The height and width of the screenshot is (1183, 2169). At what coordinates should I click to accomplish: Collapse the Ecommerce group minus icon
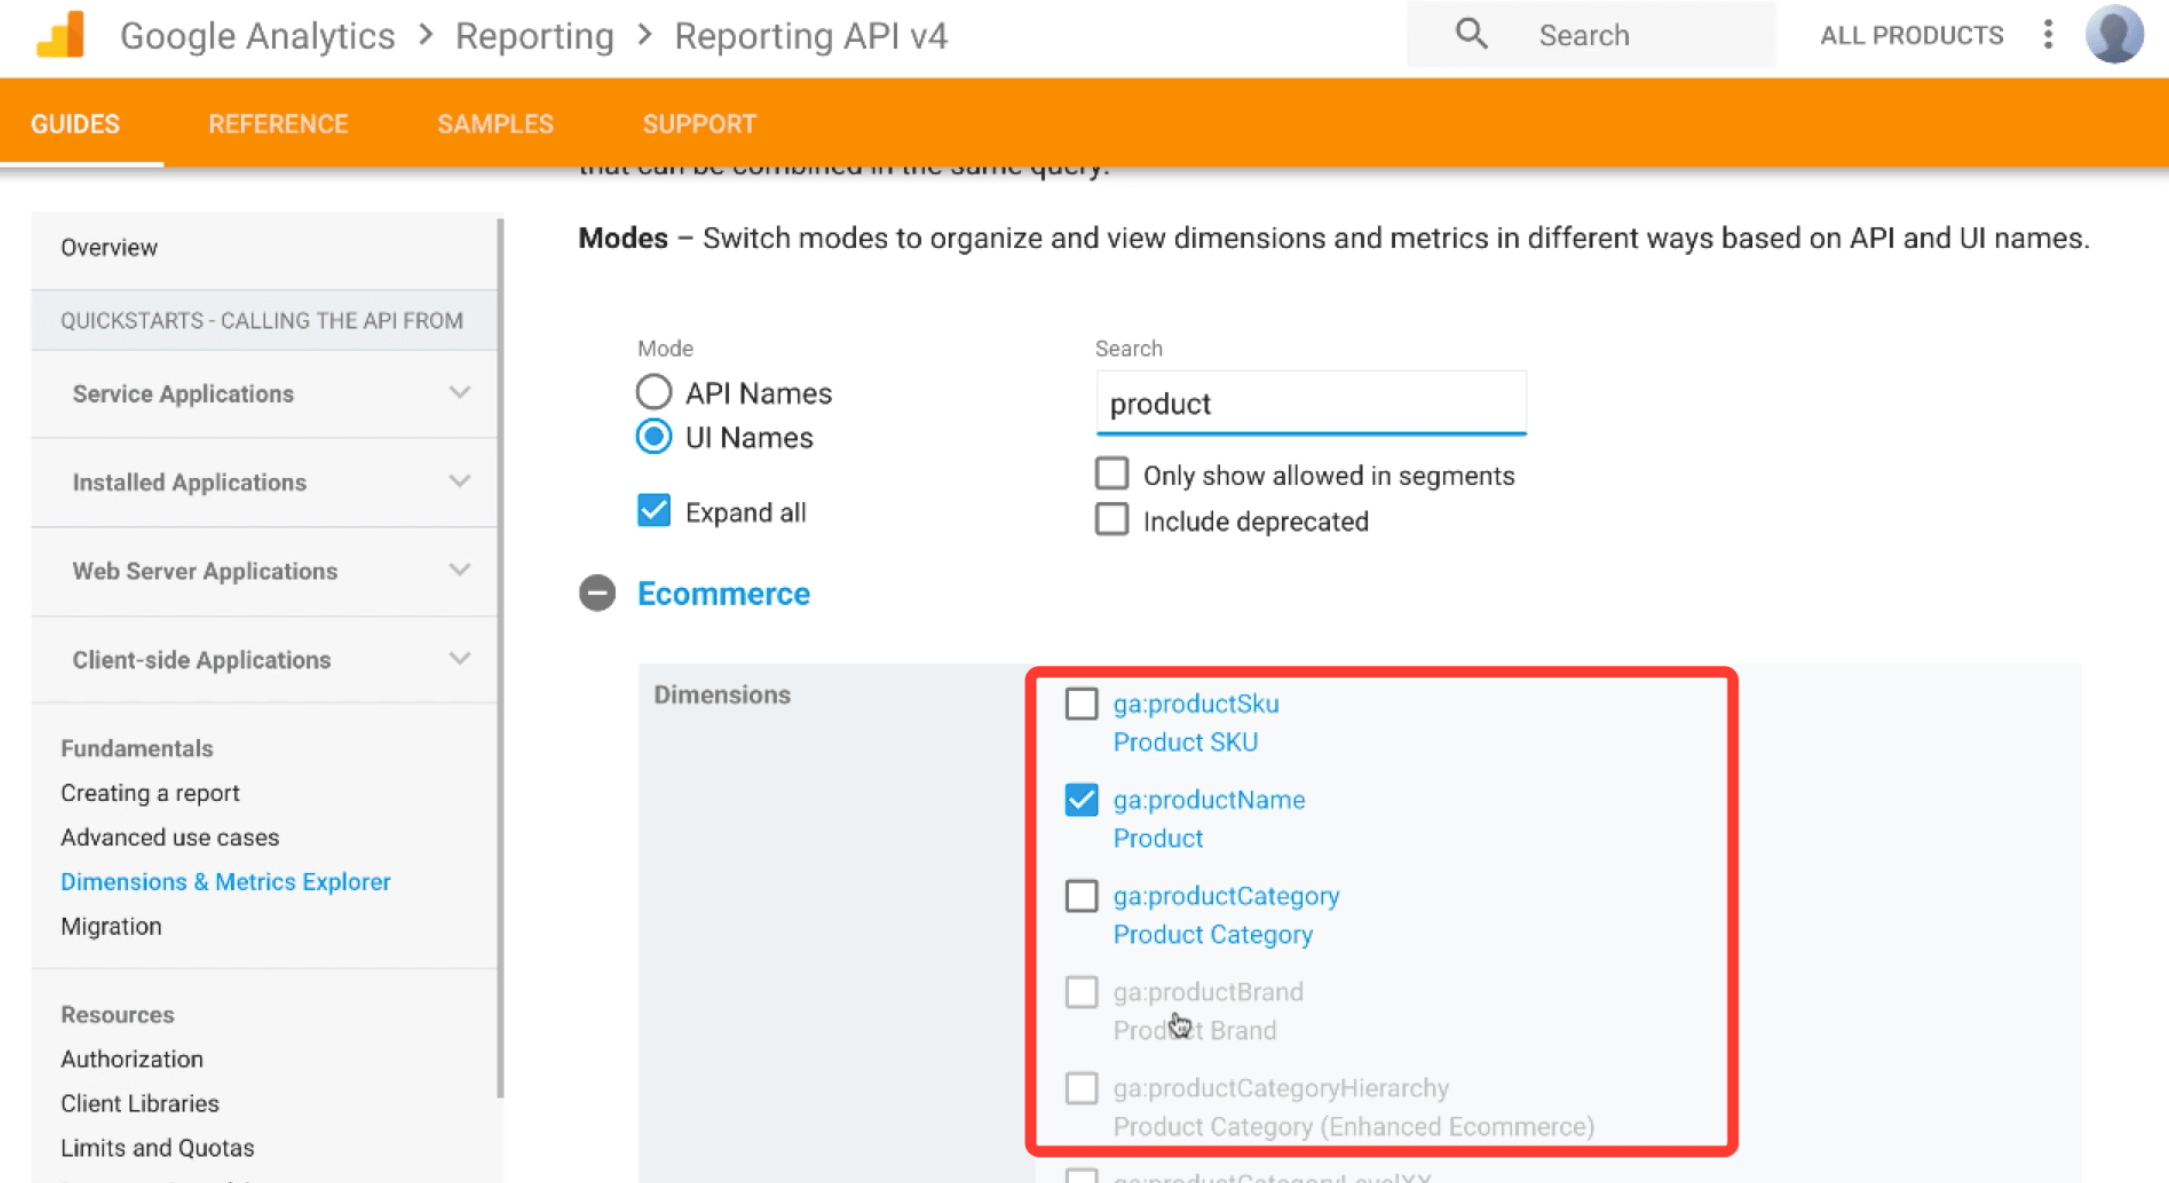[x=597, y=593]
